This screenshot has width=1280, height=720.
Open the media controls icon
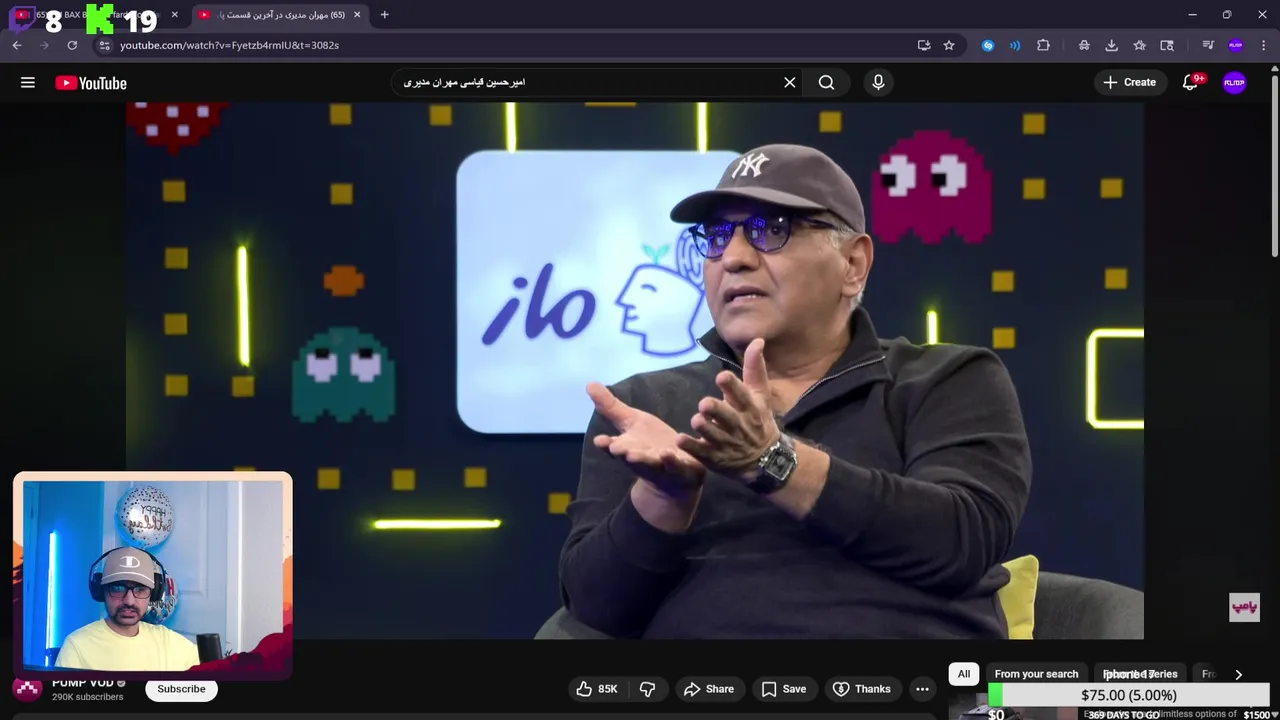(x=1208, y=45)
